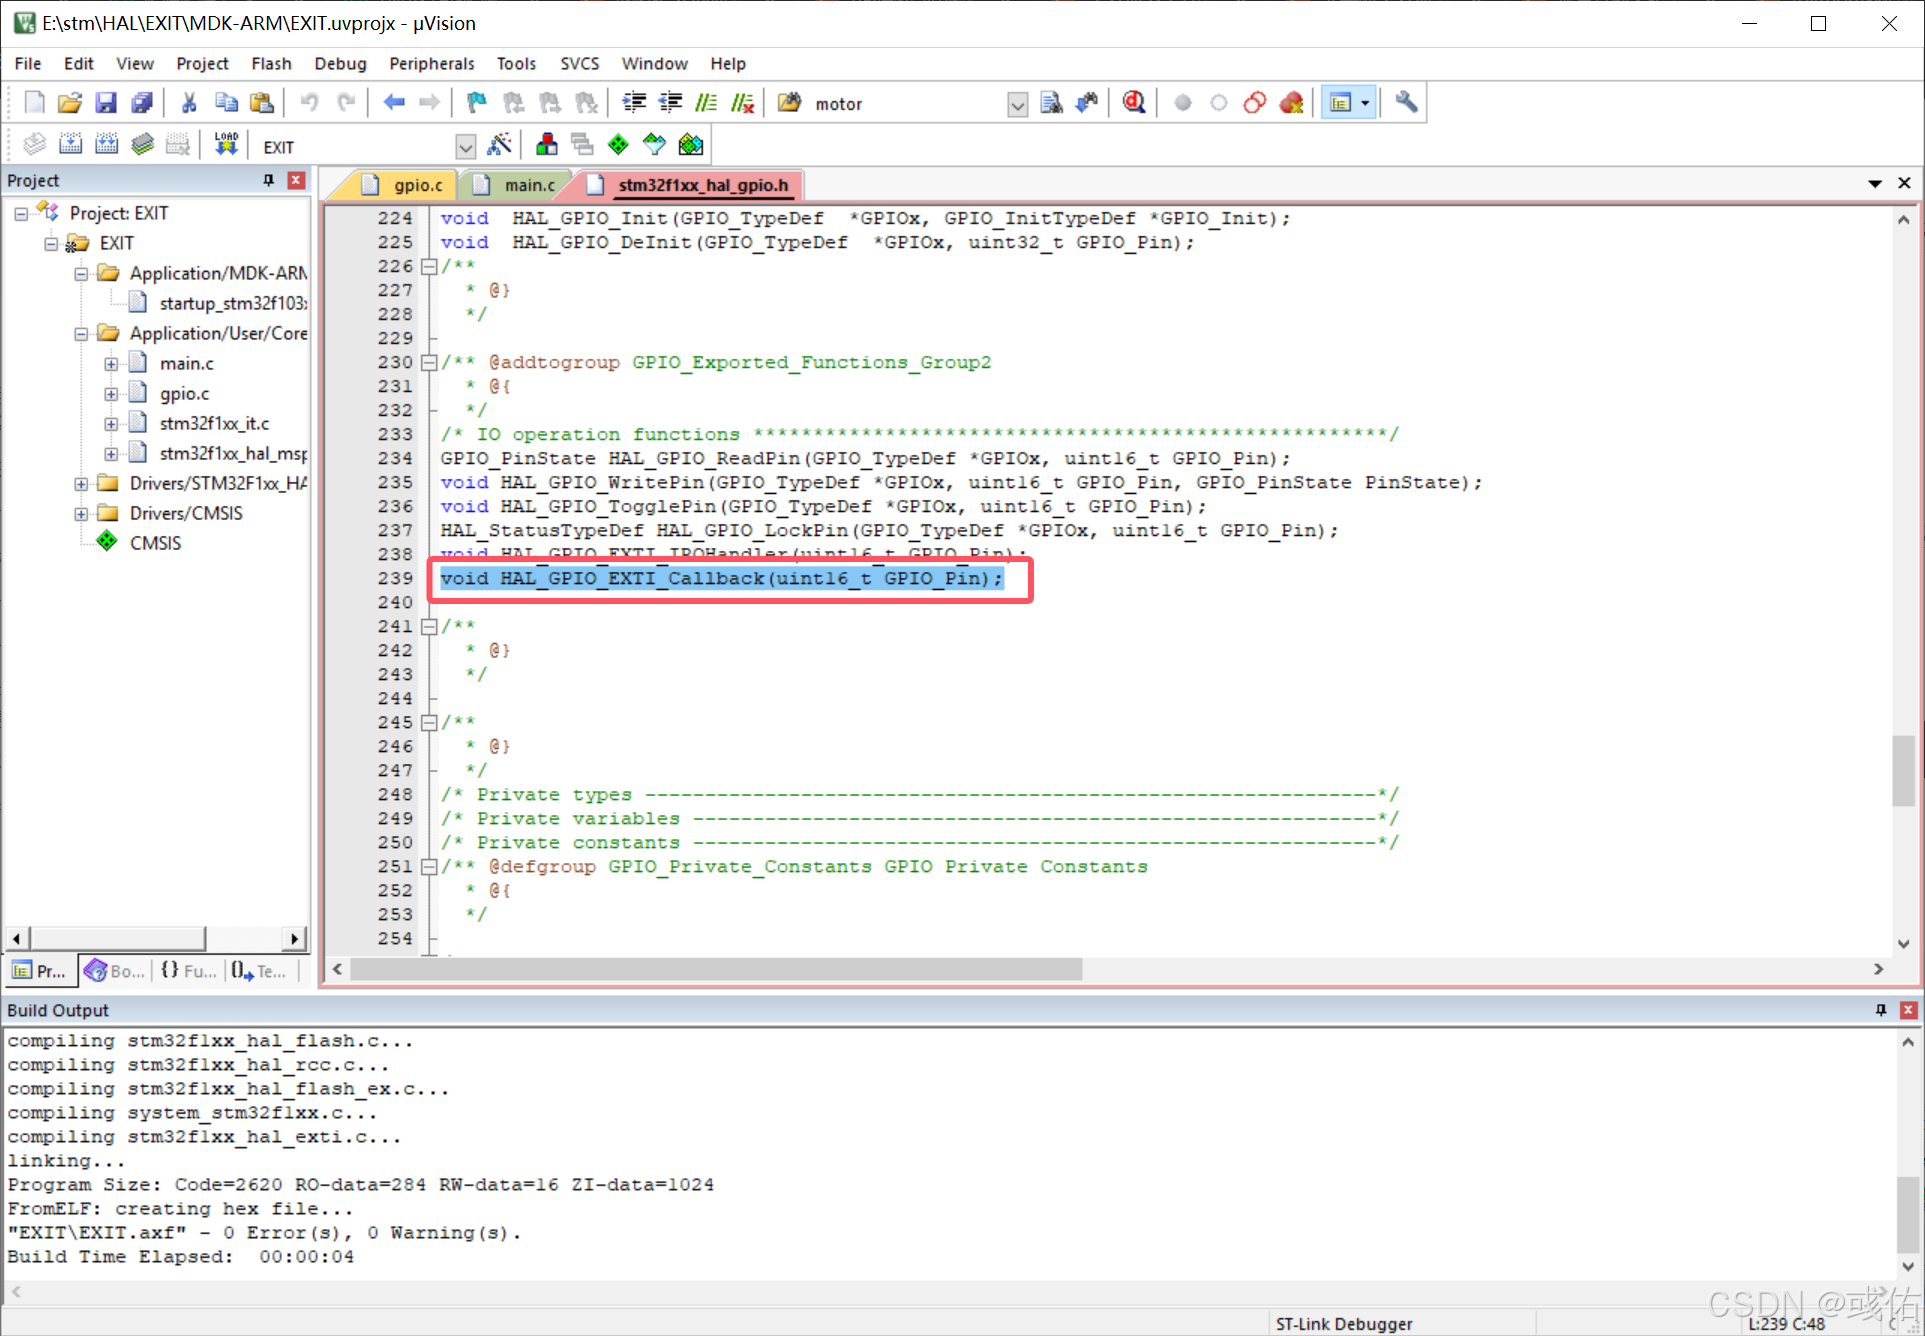Toggle the Project panel pin icon
The image size is (1925, 1336).
point(268,180)
